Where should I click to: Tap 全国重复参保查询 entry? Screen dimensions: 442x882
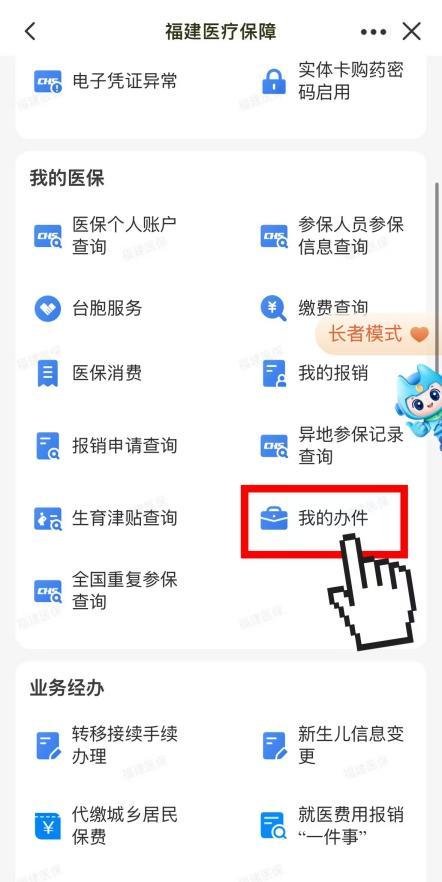point(107,591)
